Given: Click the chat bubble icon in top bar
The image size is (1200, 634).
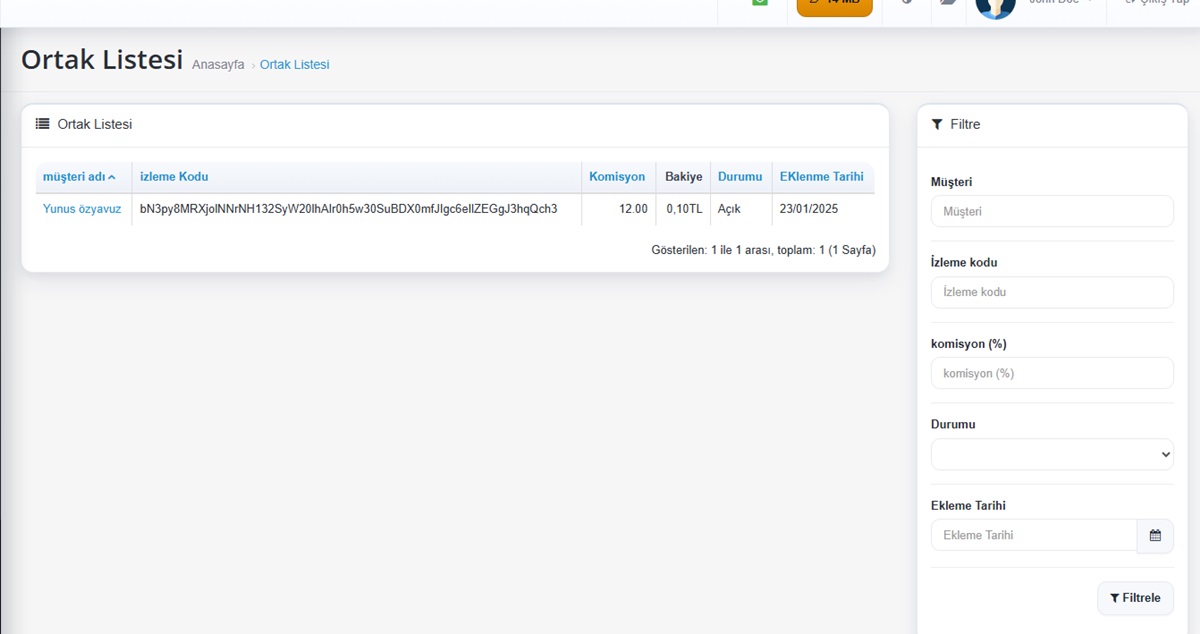Looking at the screenshot, I should click(947, 3).
